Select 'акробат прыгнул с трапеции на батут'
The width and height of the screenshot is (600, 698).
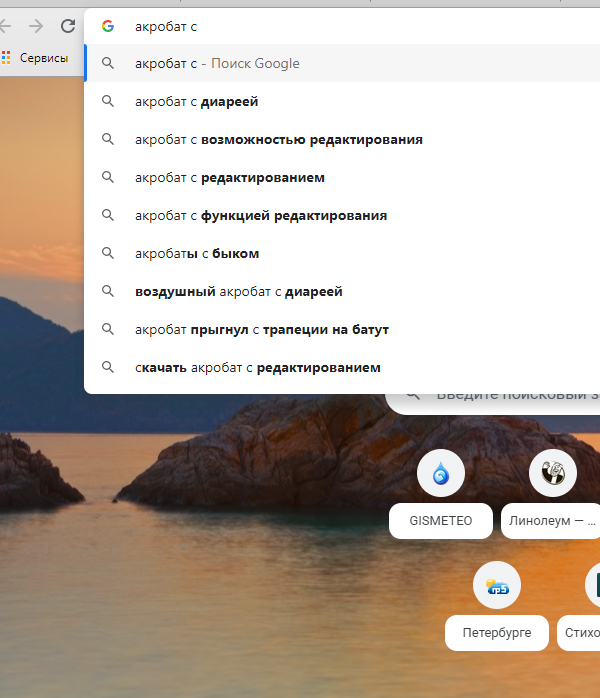click(261, 329)
